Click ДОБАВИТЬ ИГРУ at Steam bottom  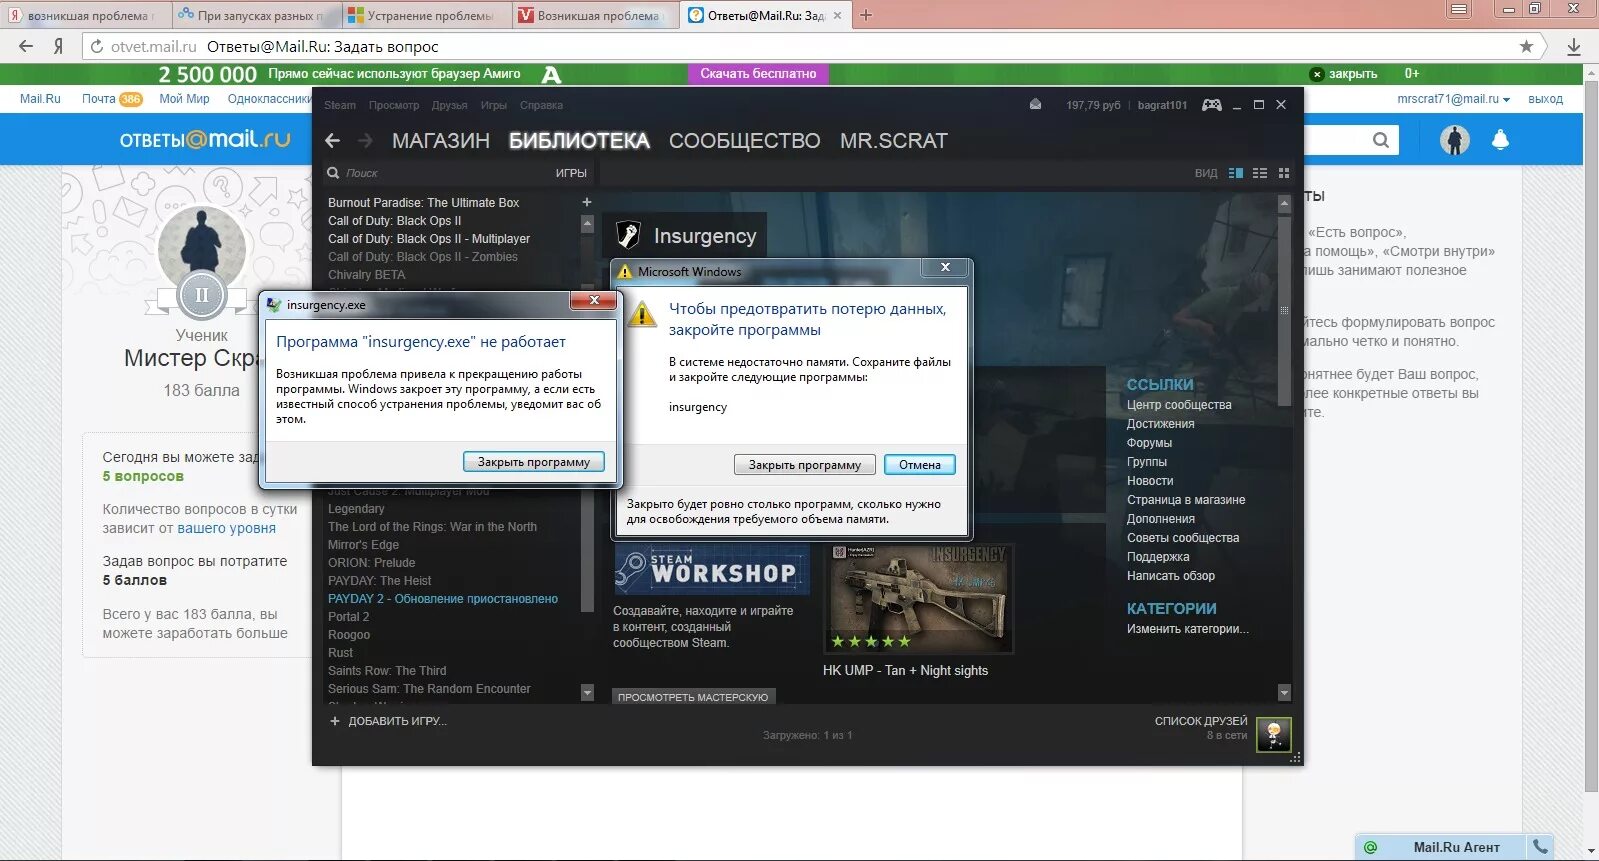(389, 721)
